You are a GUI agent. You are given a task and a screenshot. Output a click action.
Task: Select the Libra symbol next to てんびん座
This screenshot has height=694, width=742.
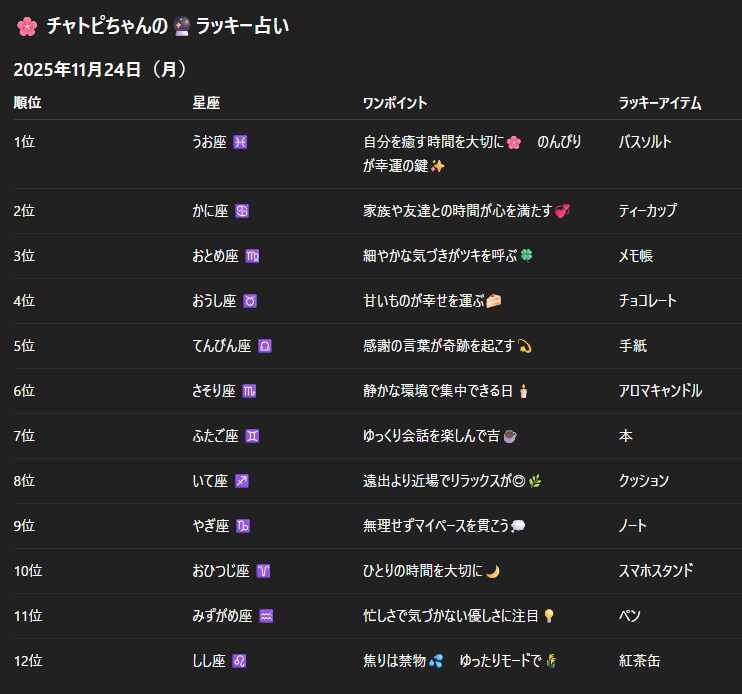[x=265, y=346]
